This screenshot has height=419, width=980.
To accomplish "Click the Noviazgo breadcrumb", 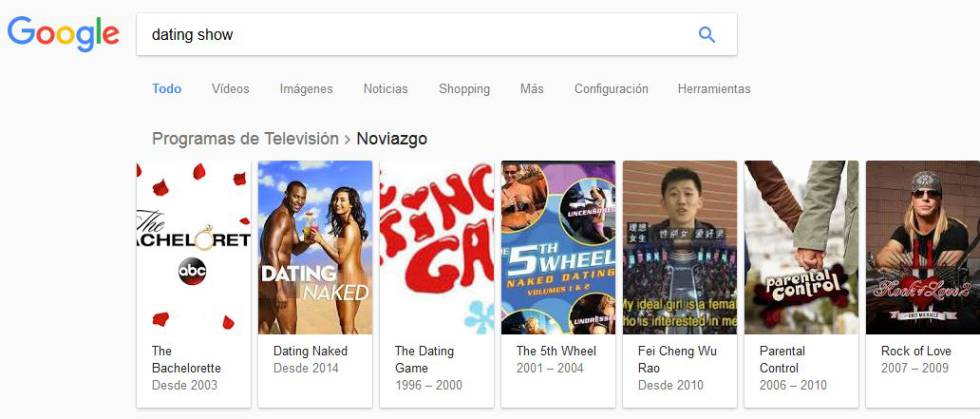I will point(392,138).
